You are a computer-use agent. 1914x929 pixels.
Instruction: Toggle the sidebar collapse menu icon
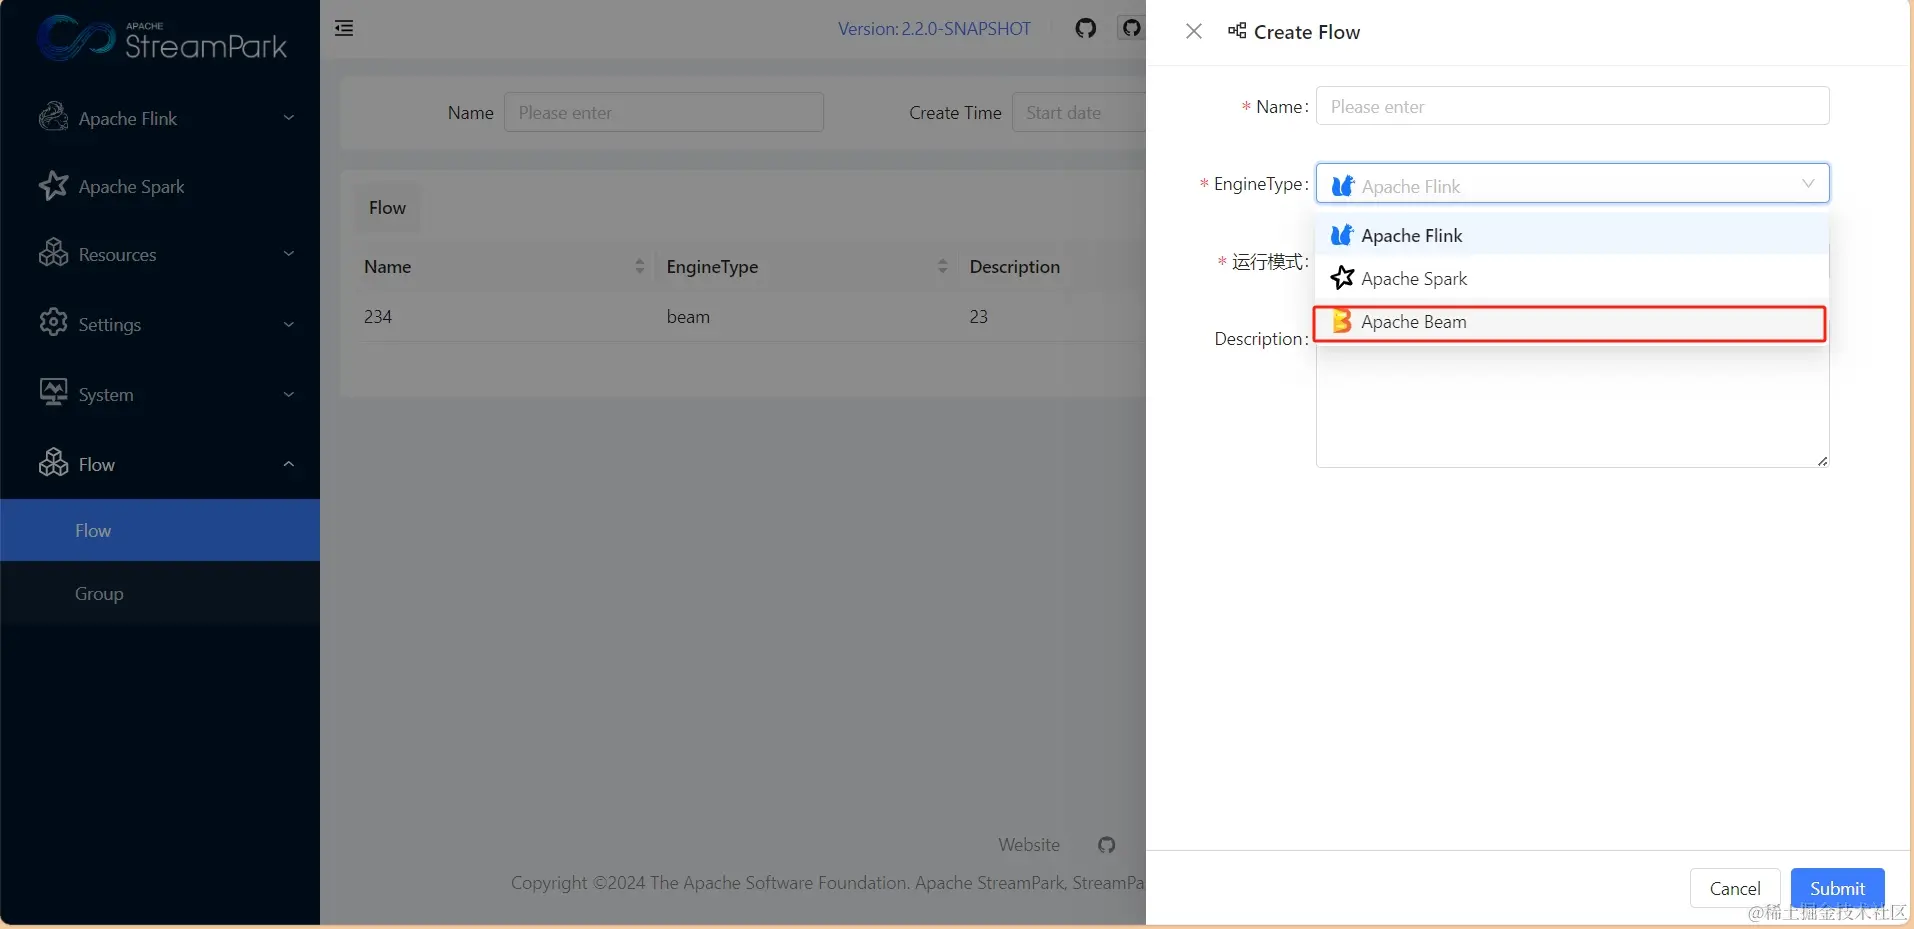344,28
